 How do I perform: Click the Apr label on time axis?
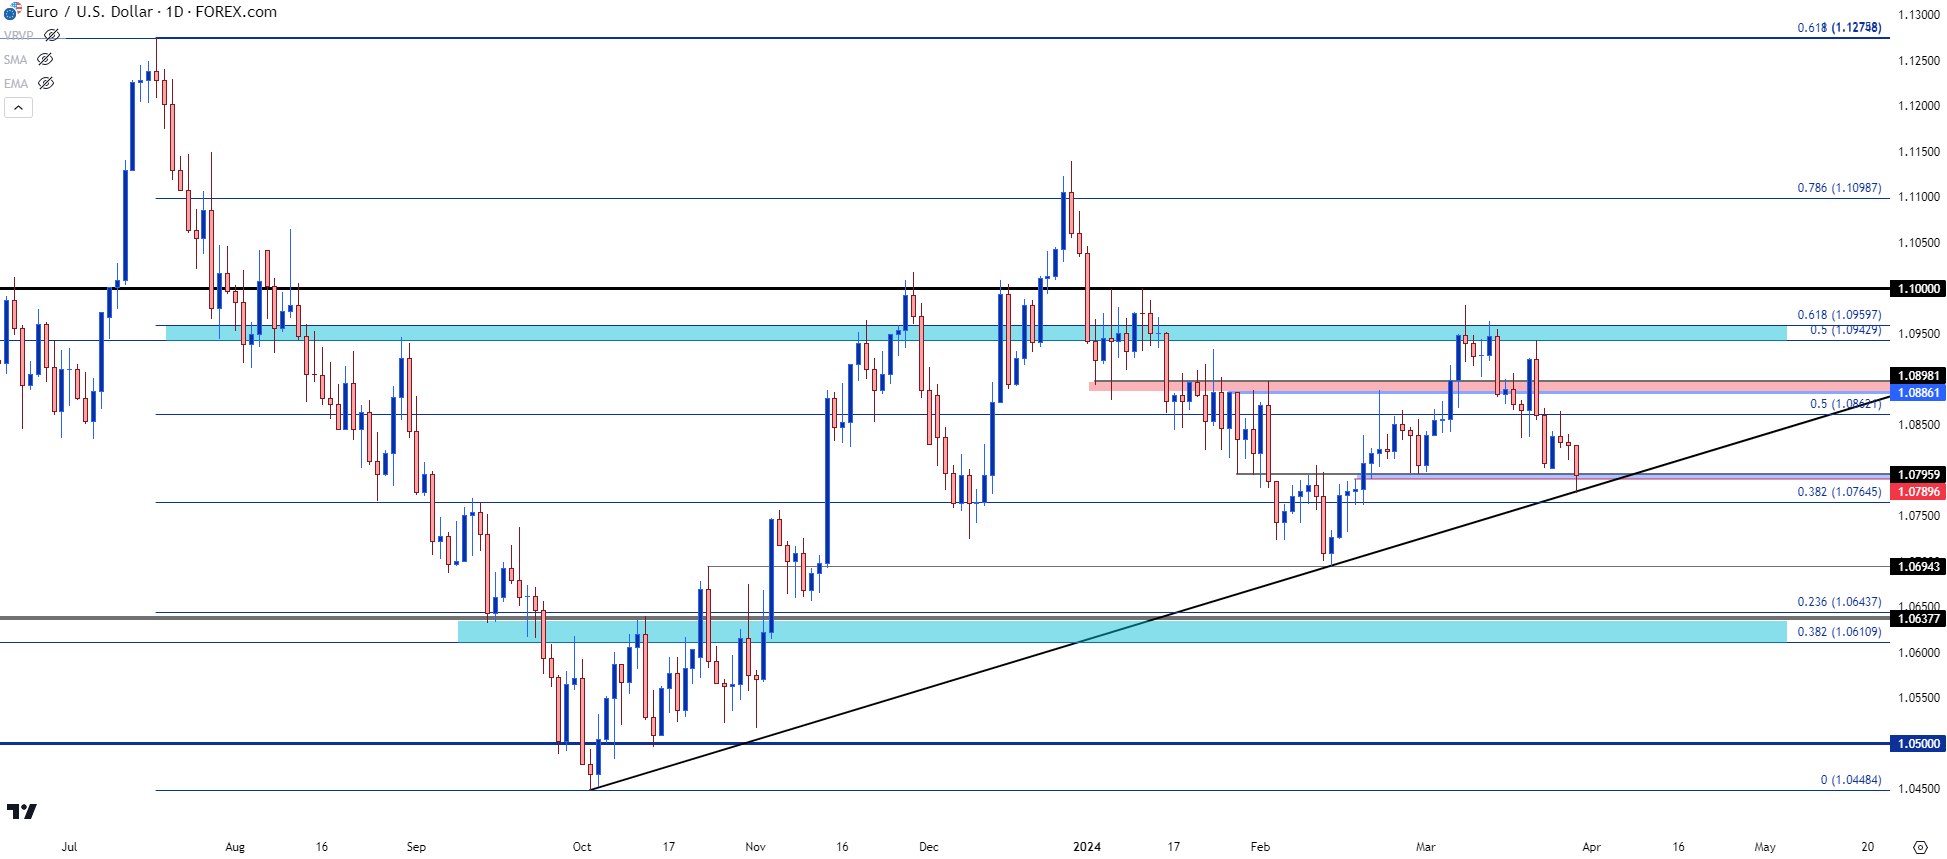(1591, 847)
